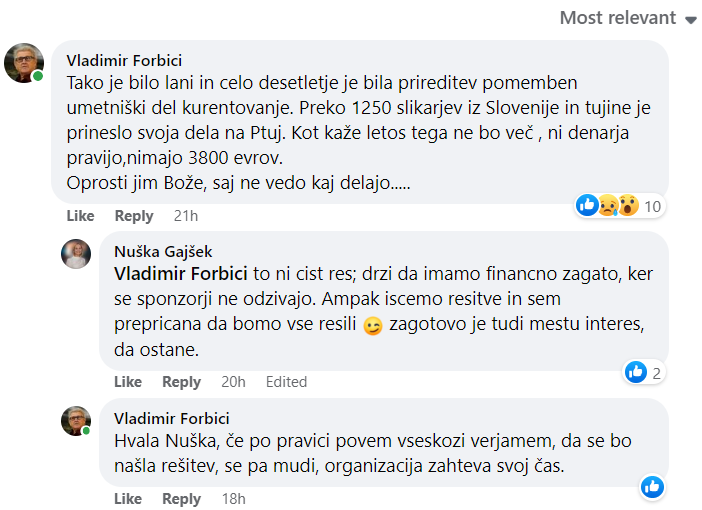The height and width of the screenshot is (510, 702).
Task: Click Vladimir Forbici's avatar on top comment
Action: pos(24,63)
